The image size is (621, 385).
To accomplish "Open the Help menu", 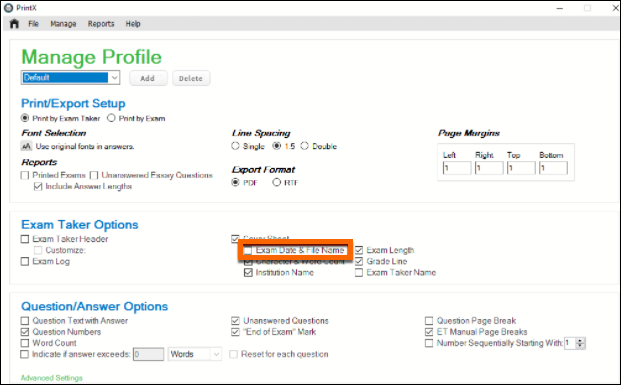I will click(133, 24).
